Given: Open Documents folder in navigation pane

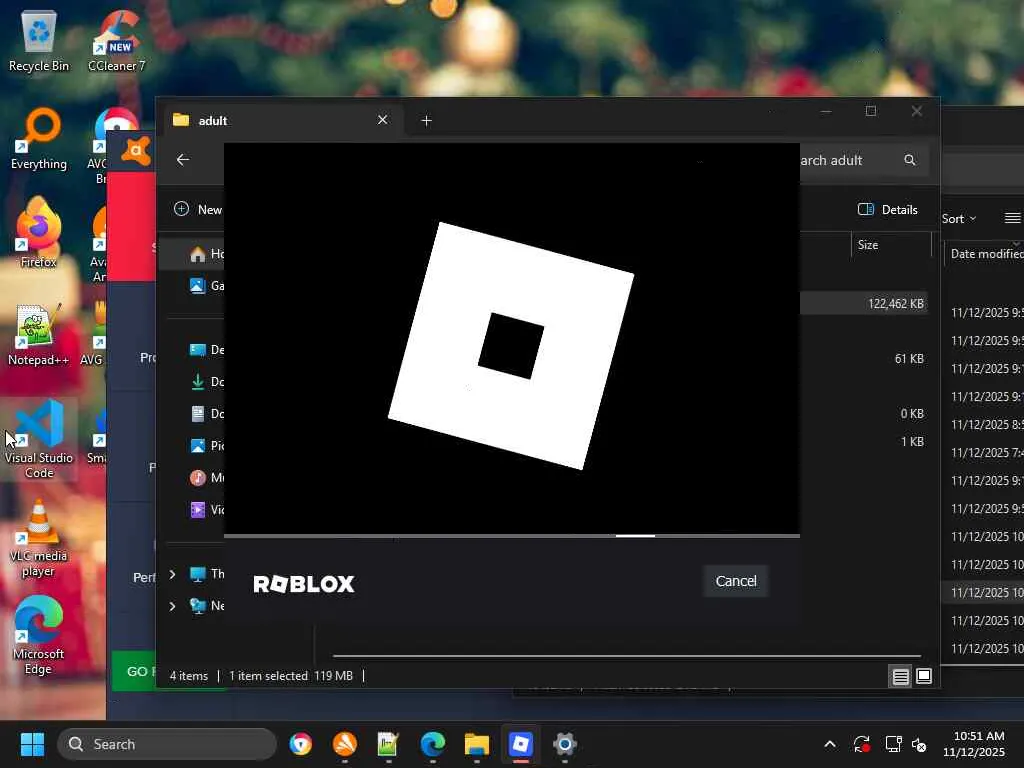Looking at the screenshot, I should [x=206, y=413].
